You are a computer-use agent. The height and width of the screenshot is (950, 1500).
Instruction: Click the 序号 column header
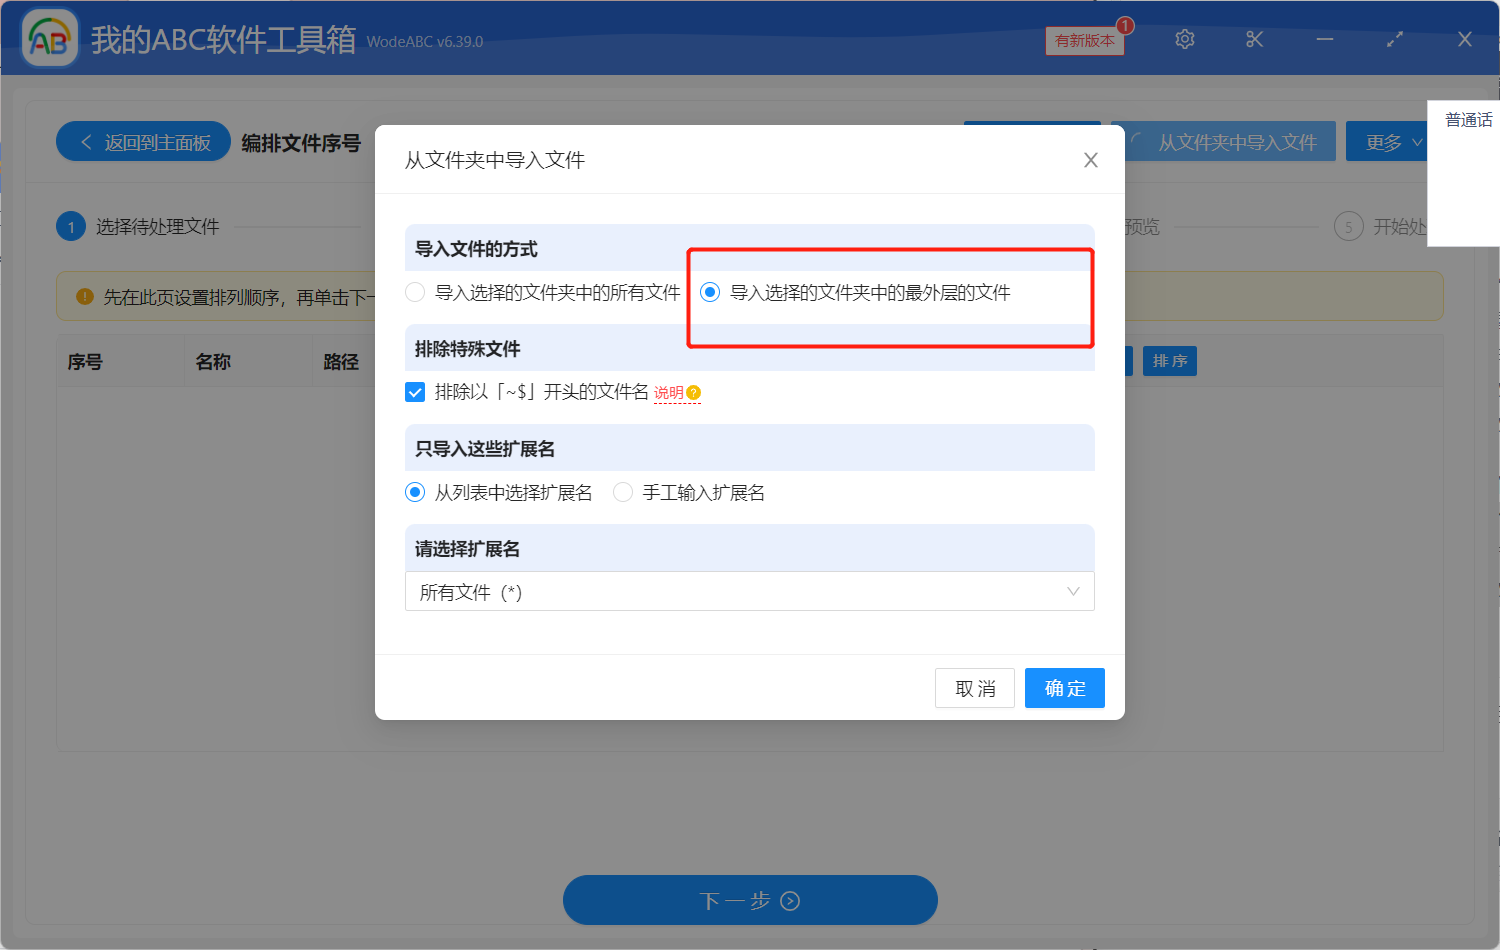pos(85,362)
